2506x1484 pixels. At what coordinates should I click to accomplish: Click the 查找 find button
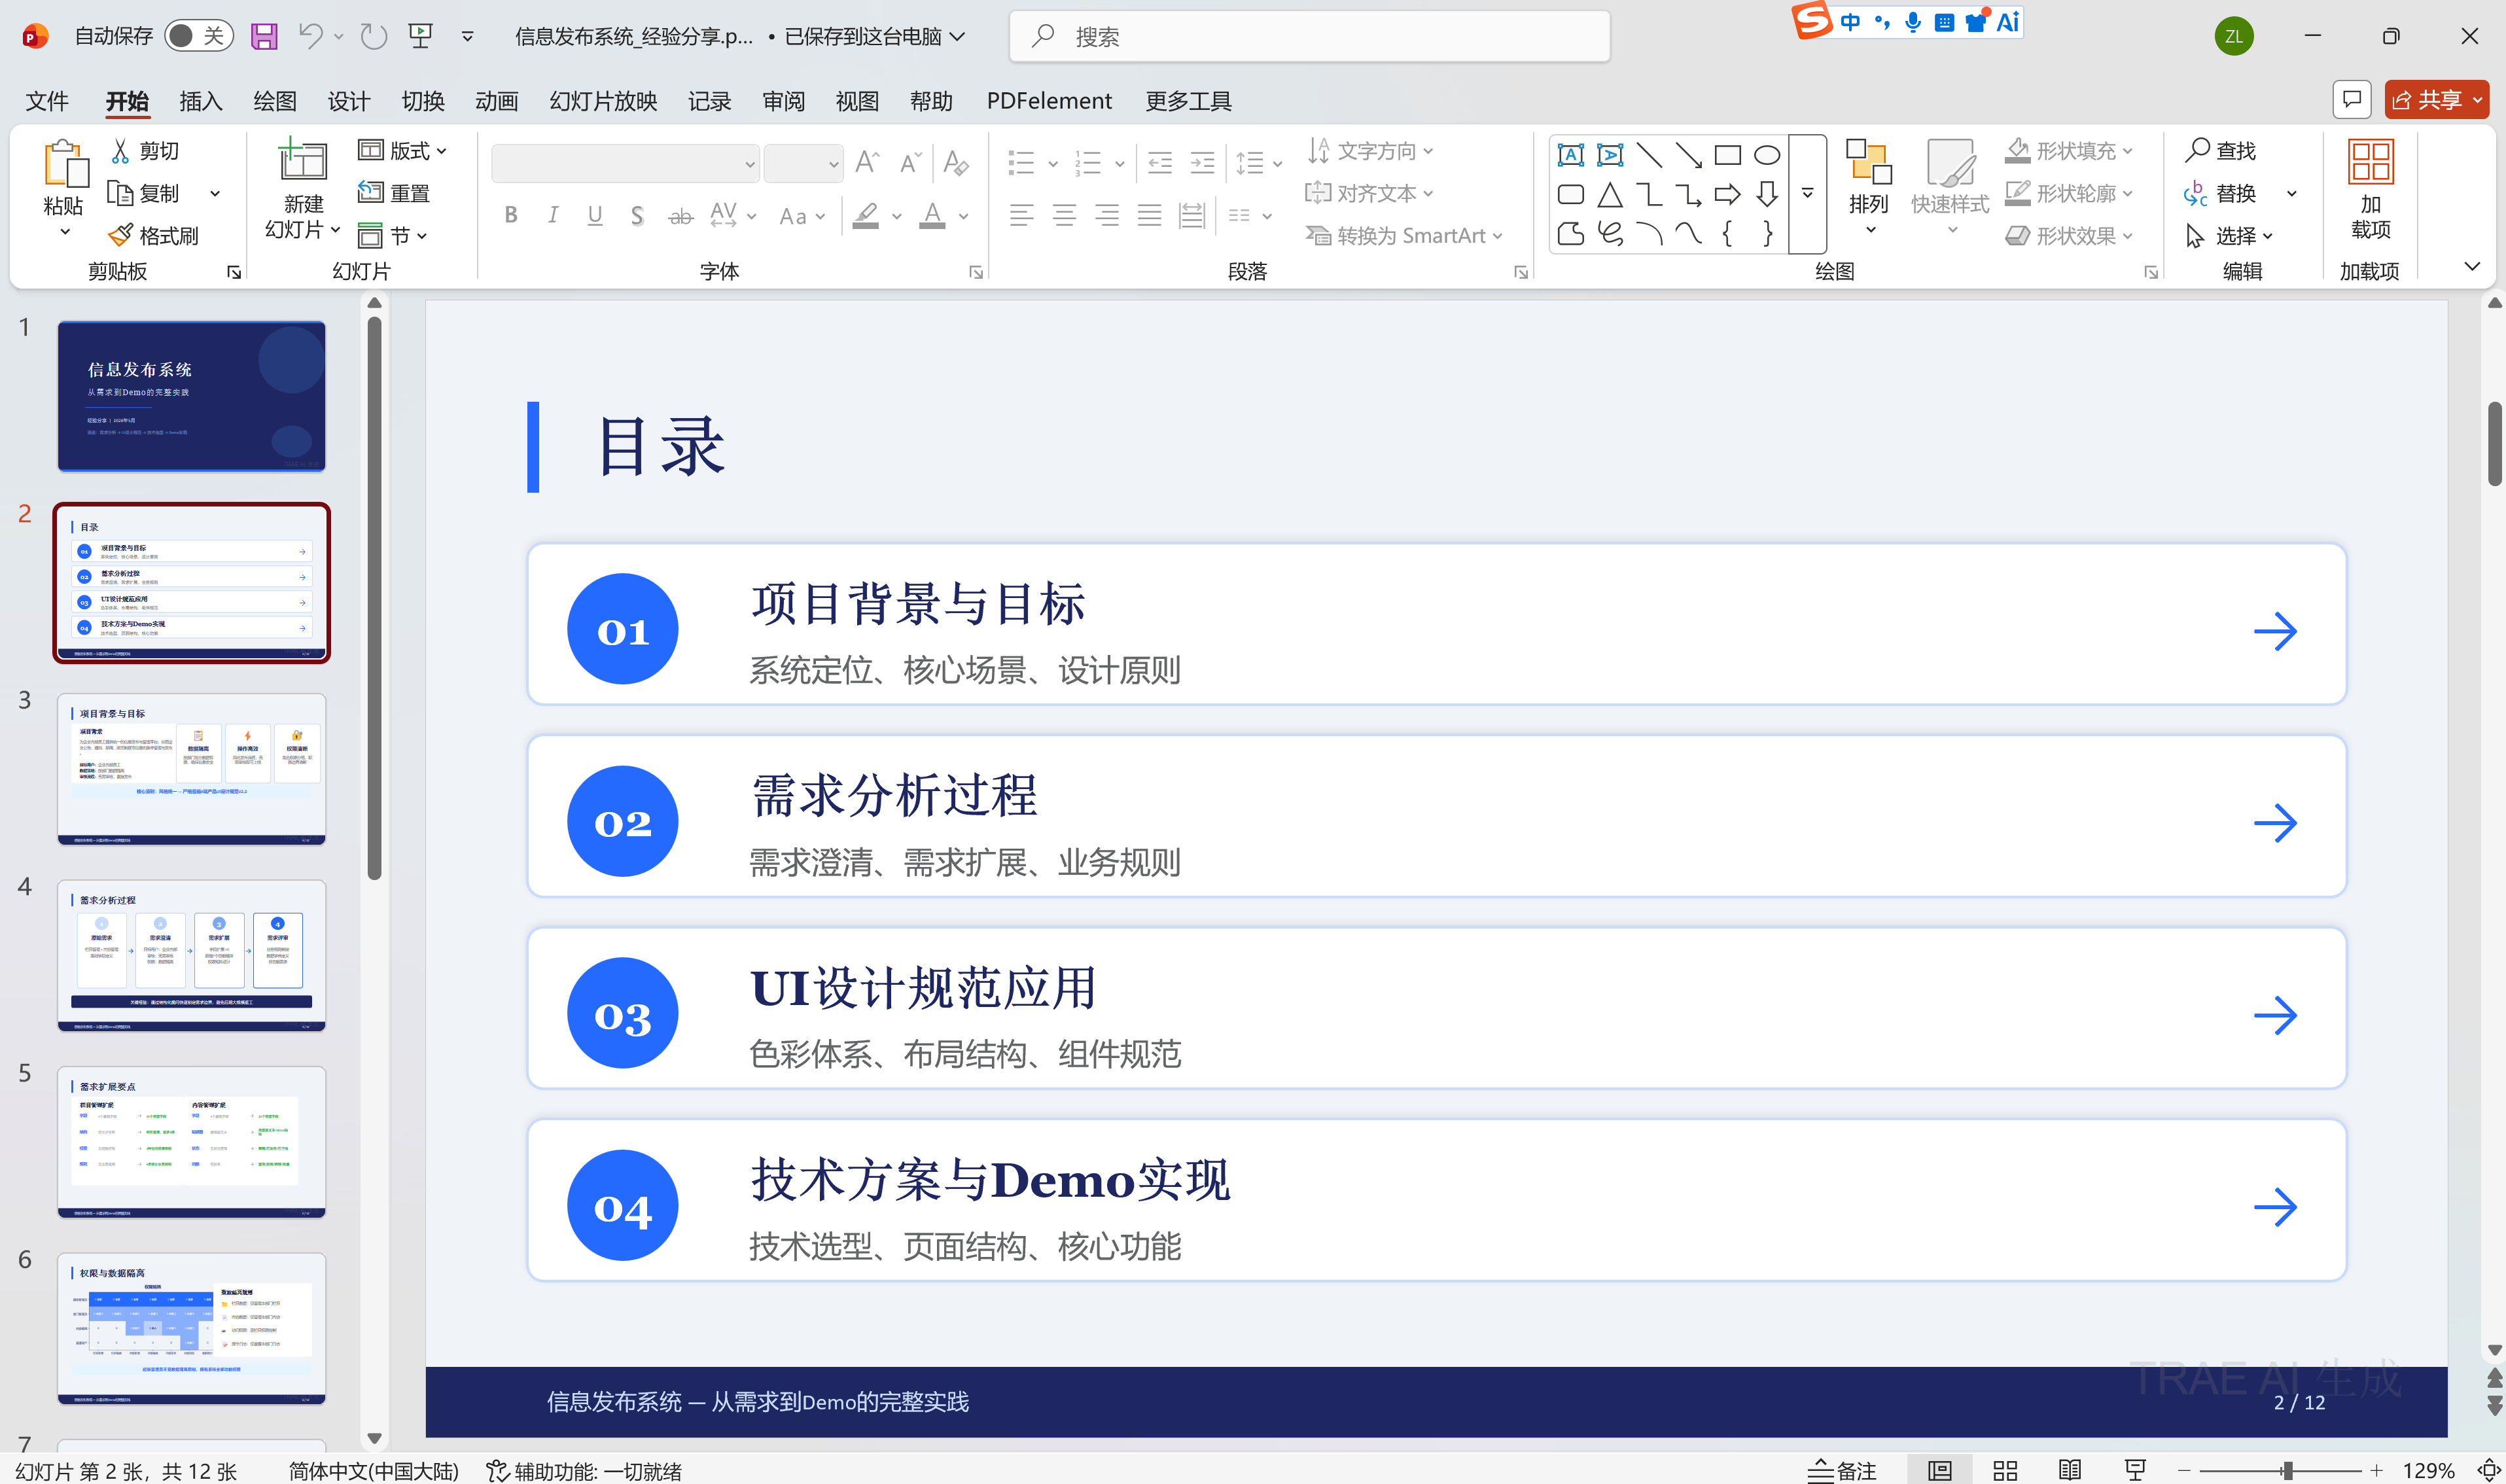click(2221, 150)
